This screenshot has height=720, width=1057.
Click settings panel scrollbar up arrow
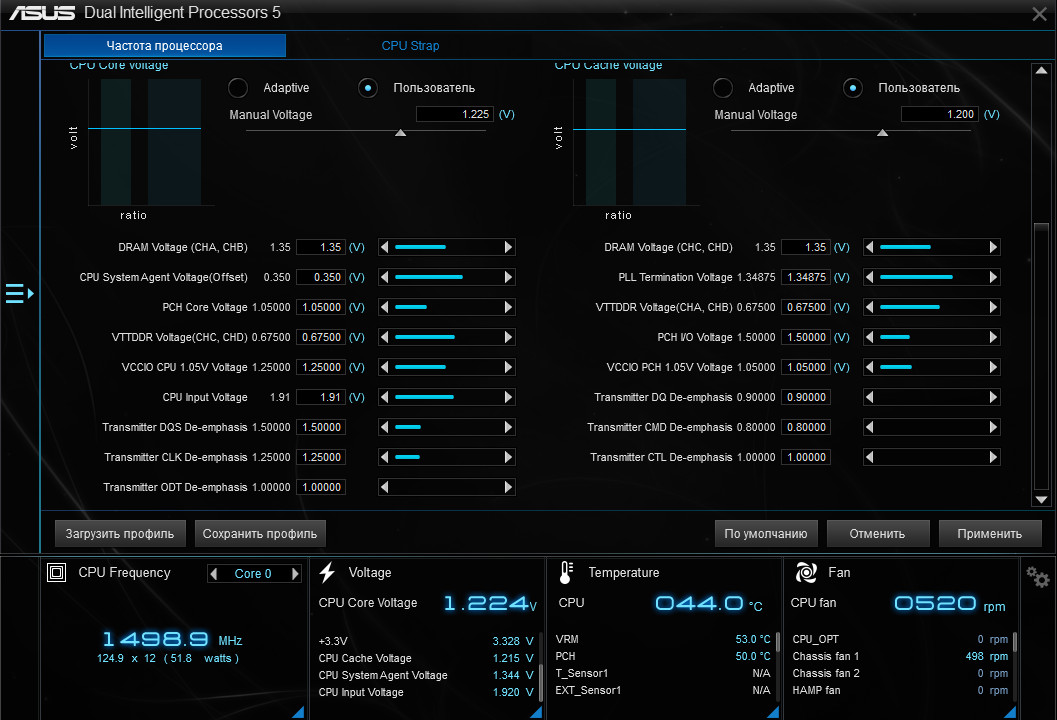pyautogui.click(x=1041, y=71)
